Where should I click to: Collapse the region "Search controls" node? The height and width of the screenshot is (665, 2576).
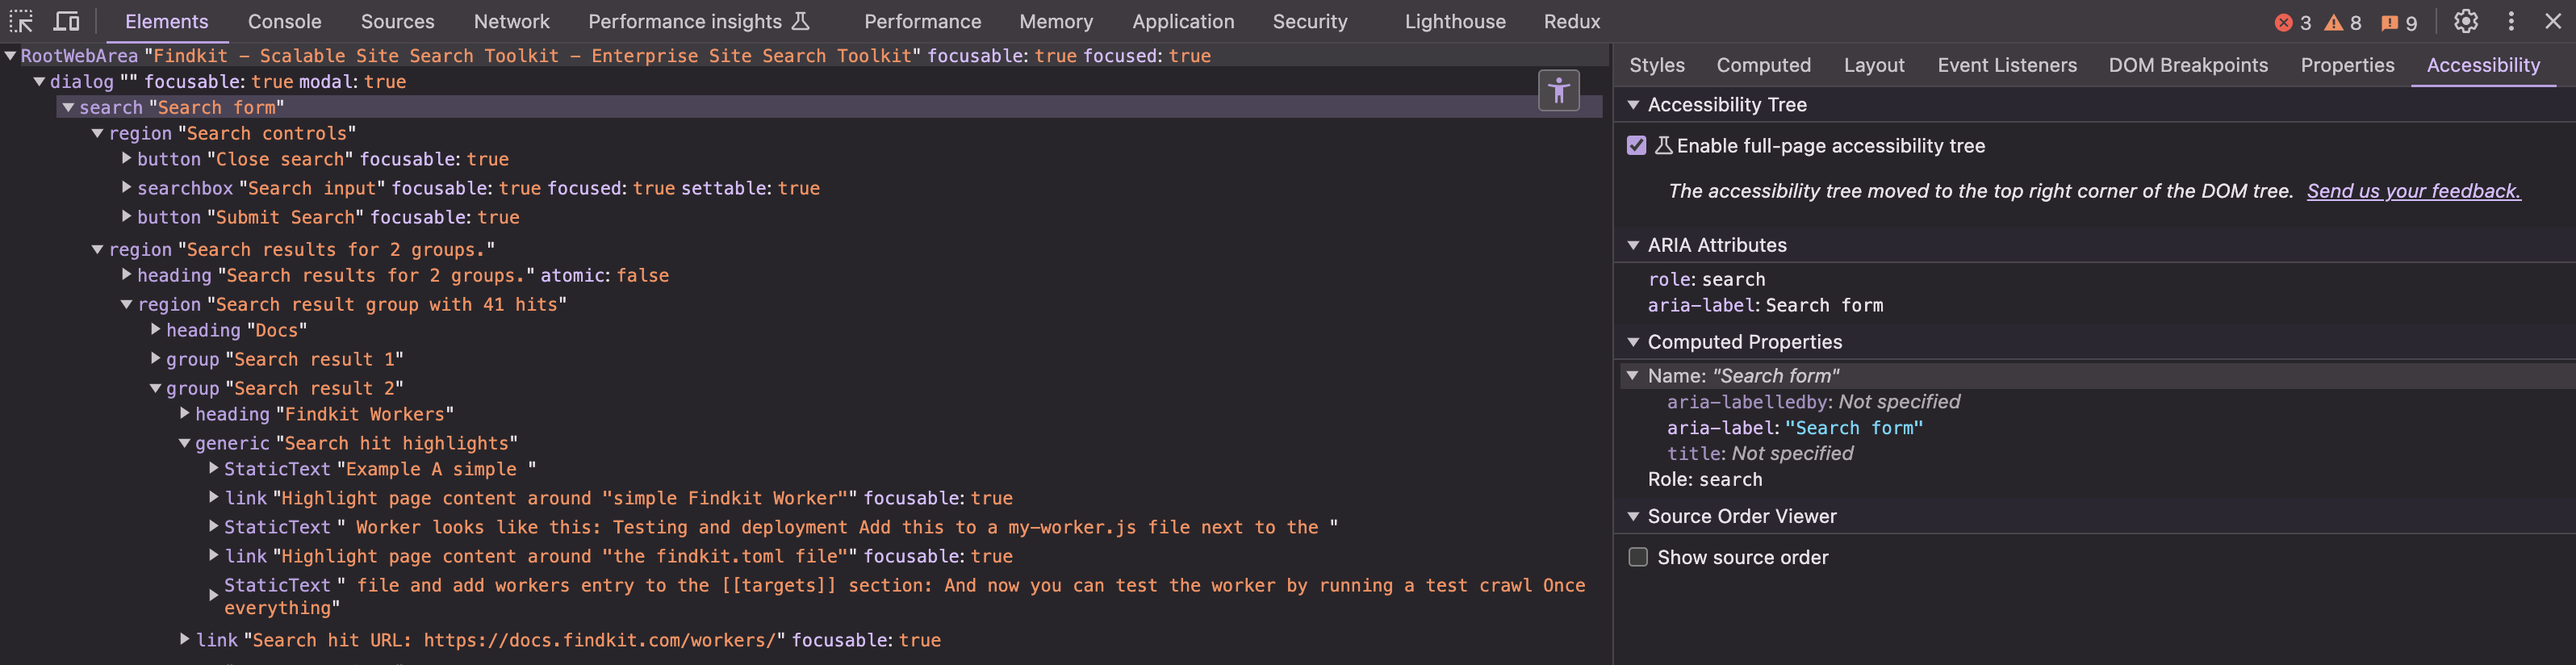(97, 133)
